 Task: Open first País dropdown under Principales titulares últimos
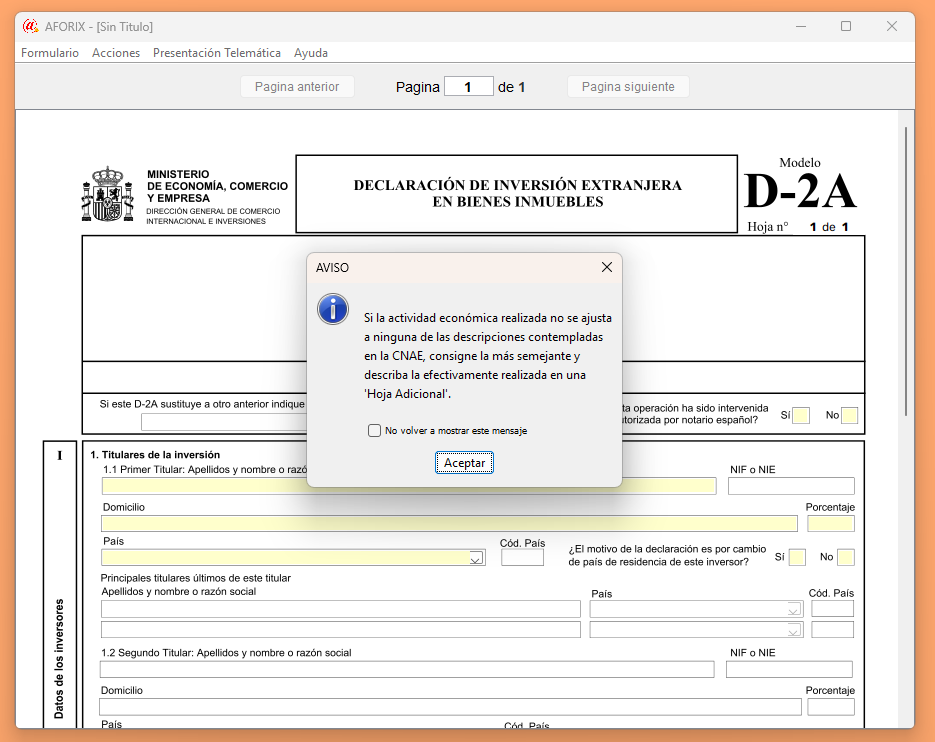coord(794,609)
